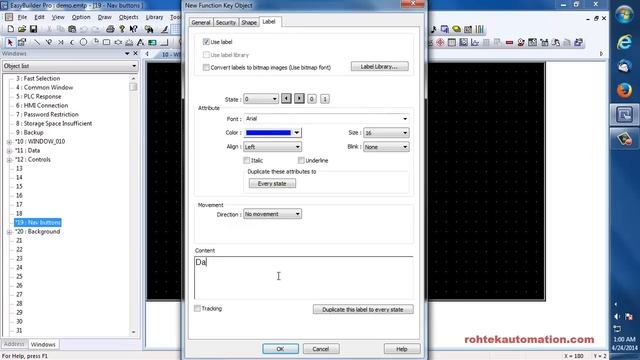
Task: Select *19 : Nav buttons in the window tree
Action: tap(38, 222)
